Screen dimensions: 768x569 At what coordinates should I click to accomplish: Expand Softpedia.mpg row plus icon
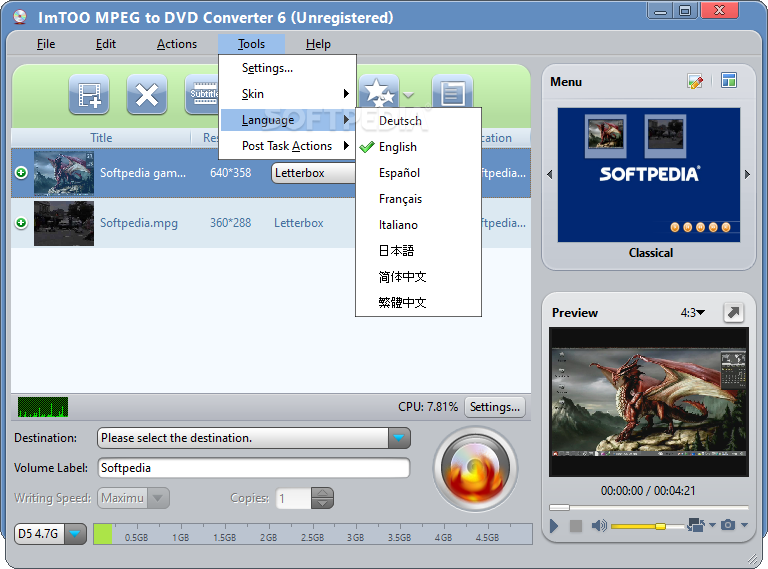21,223
